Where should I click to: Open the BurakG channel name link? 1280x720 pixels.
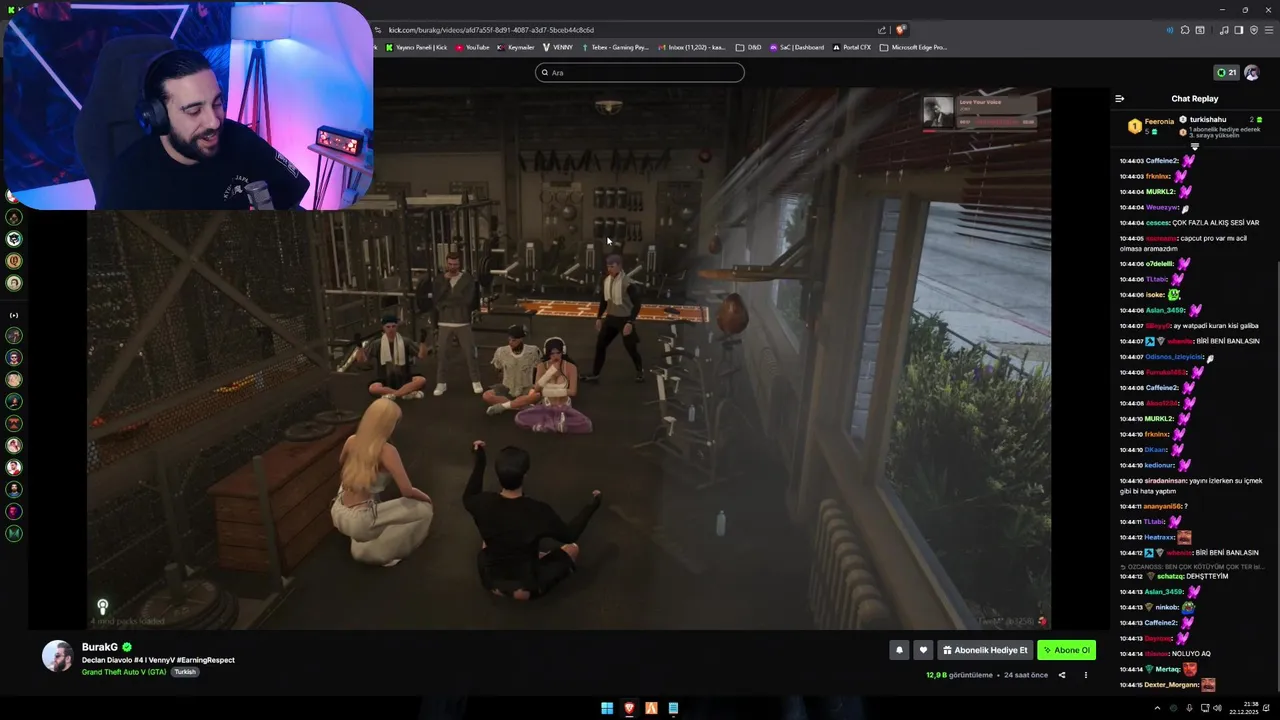pos(100,647)
